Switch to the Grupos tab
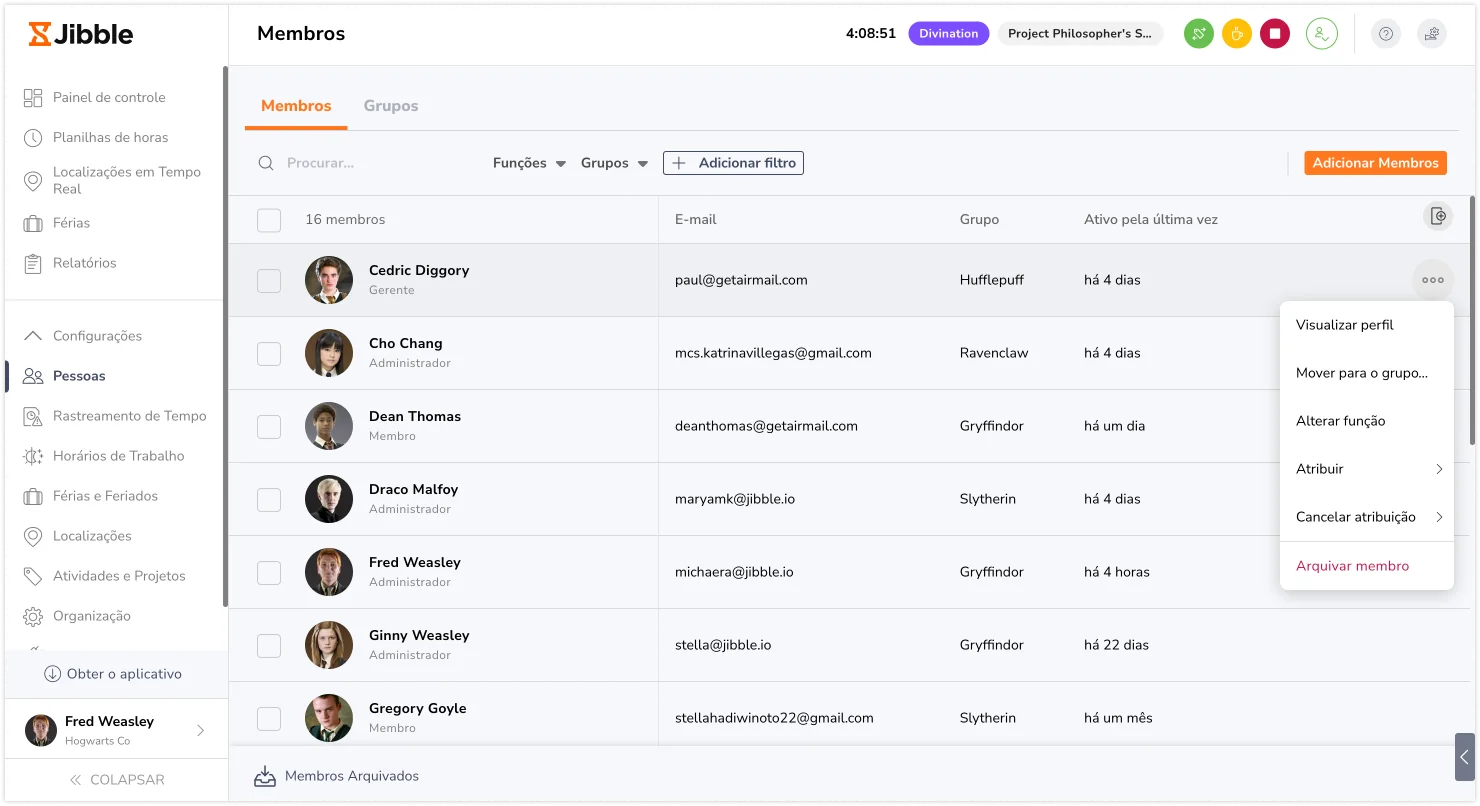Image resolution: width=1480 pixels, height=806 pixels. [x=391, y=106]
